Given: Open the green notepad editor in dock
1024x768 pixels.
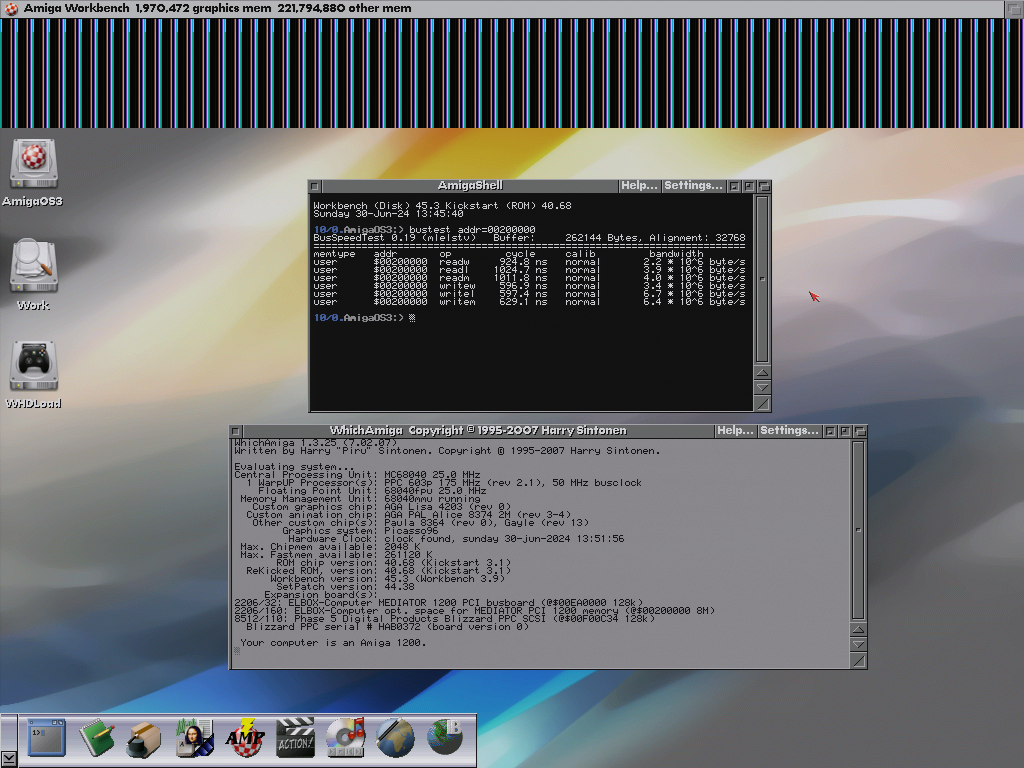Looking at the screenshot, I should (96, 738).
